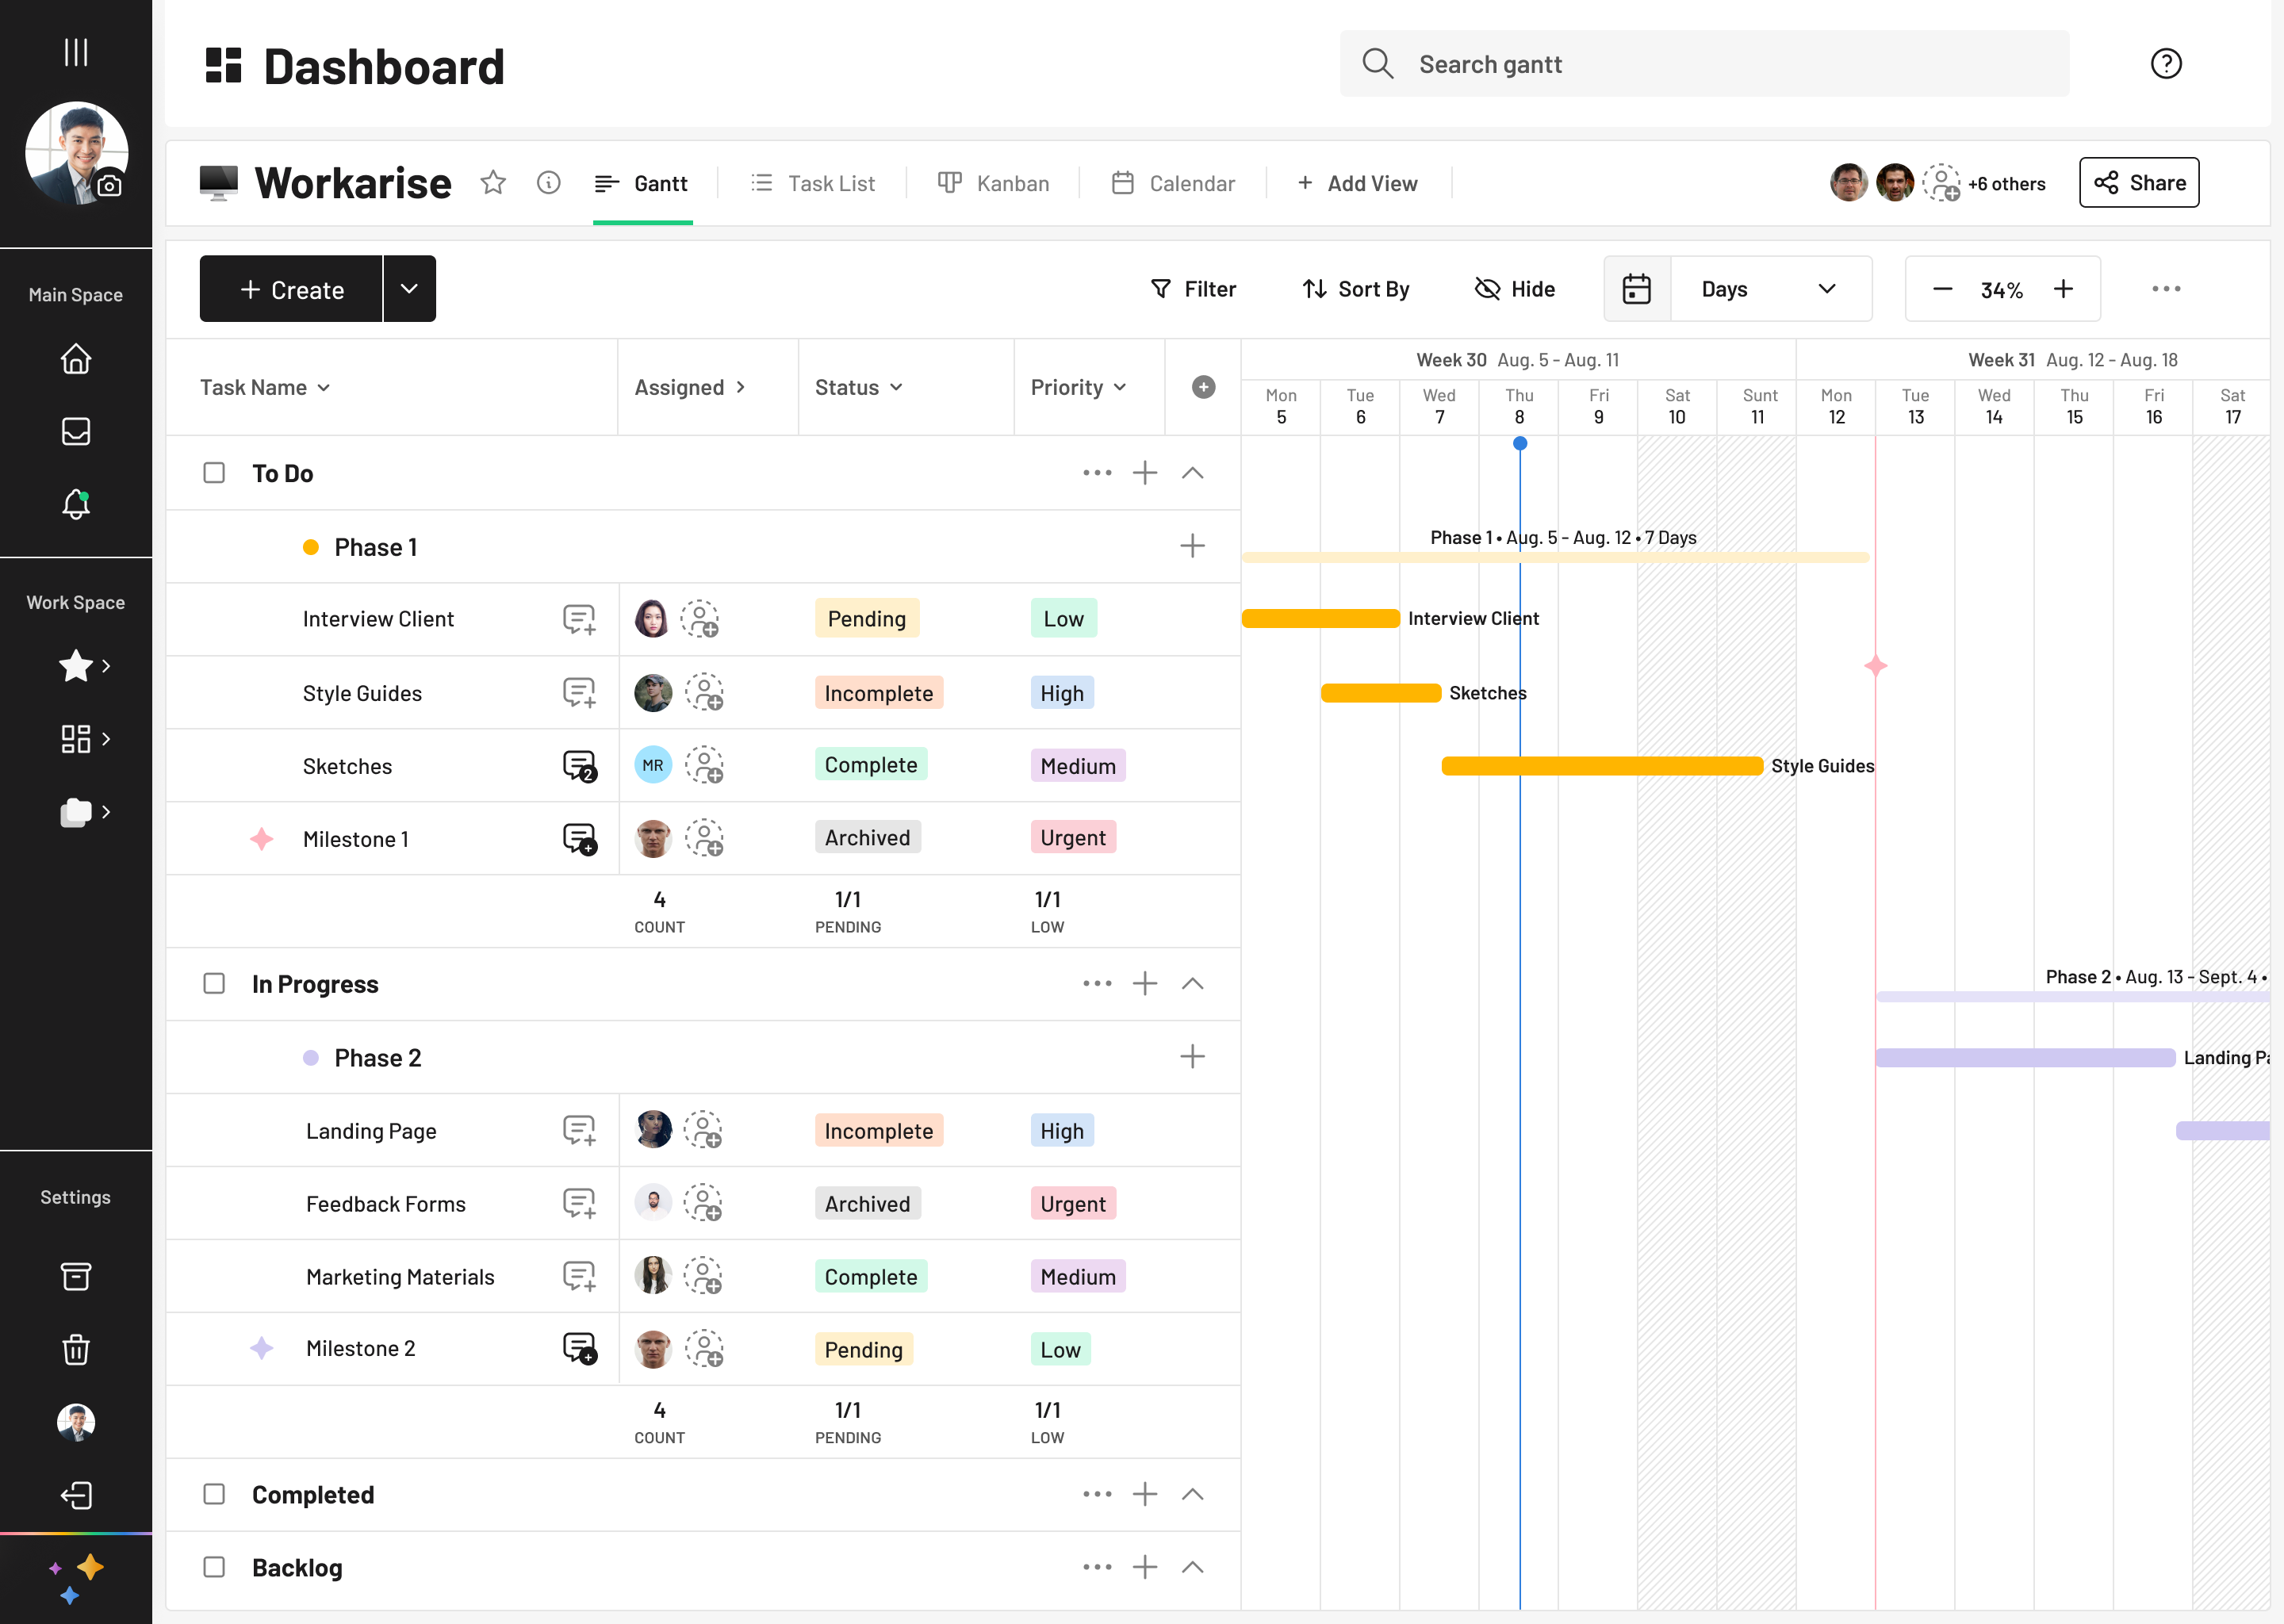Collapse the Completed group chevron
This screenshot has width=2284, height=1624.
(x=1192, y=1494)
